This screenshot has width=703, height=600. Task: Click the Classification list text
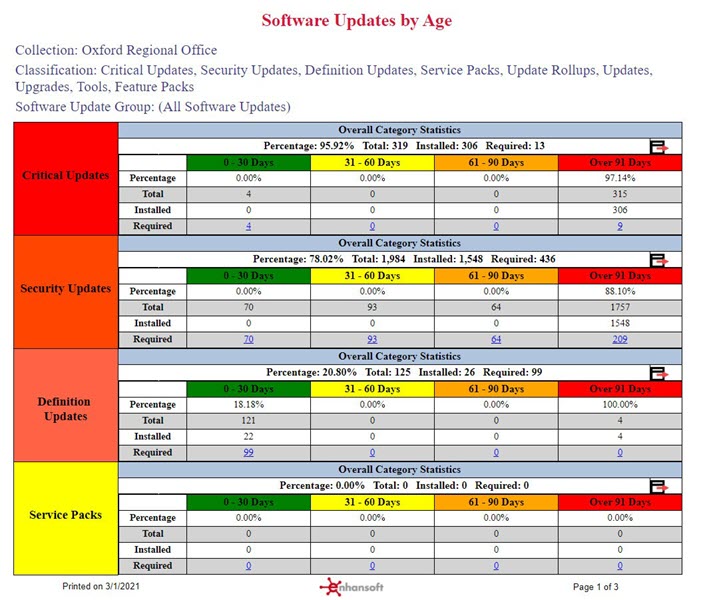tap(334, 78)
